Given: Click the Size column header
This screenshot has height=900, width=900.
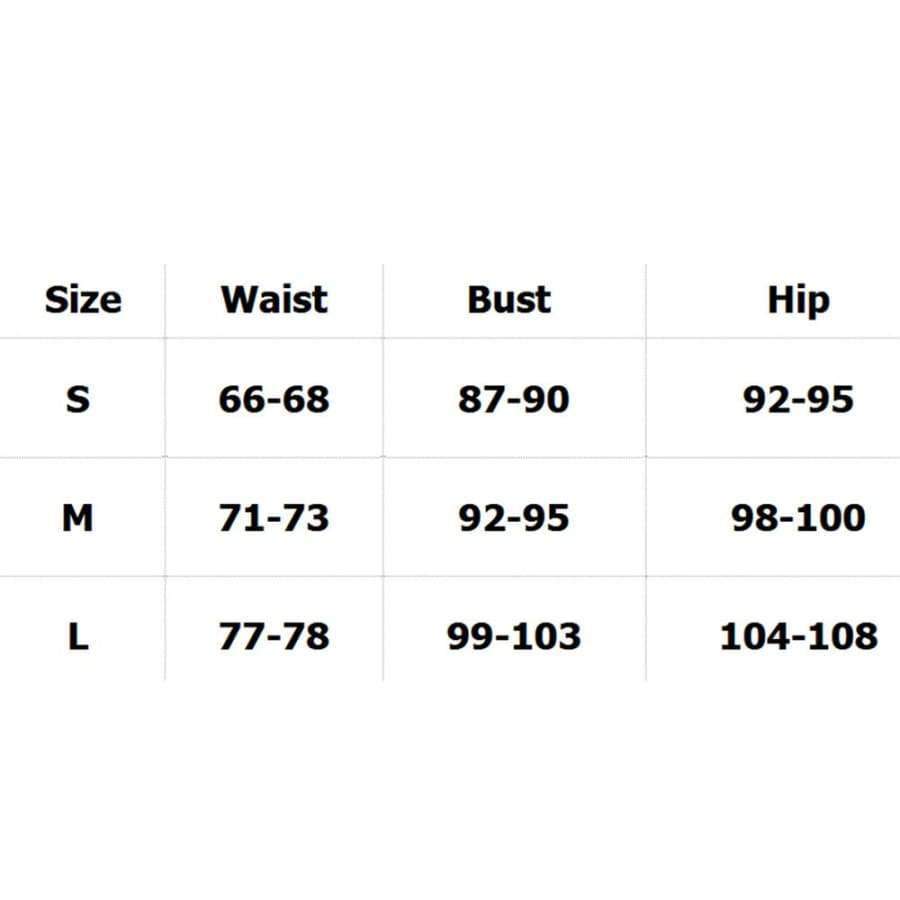Looking at the screenshot, I should pyautogui.click(x=83, y=299).
